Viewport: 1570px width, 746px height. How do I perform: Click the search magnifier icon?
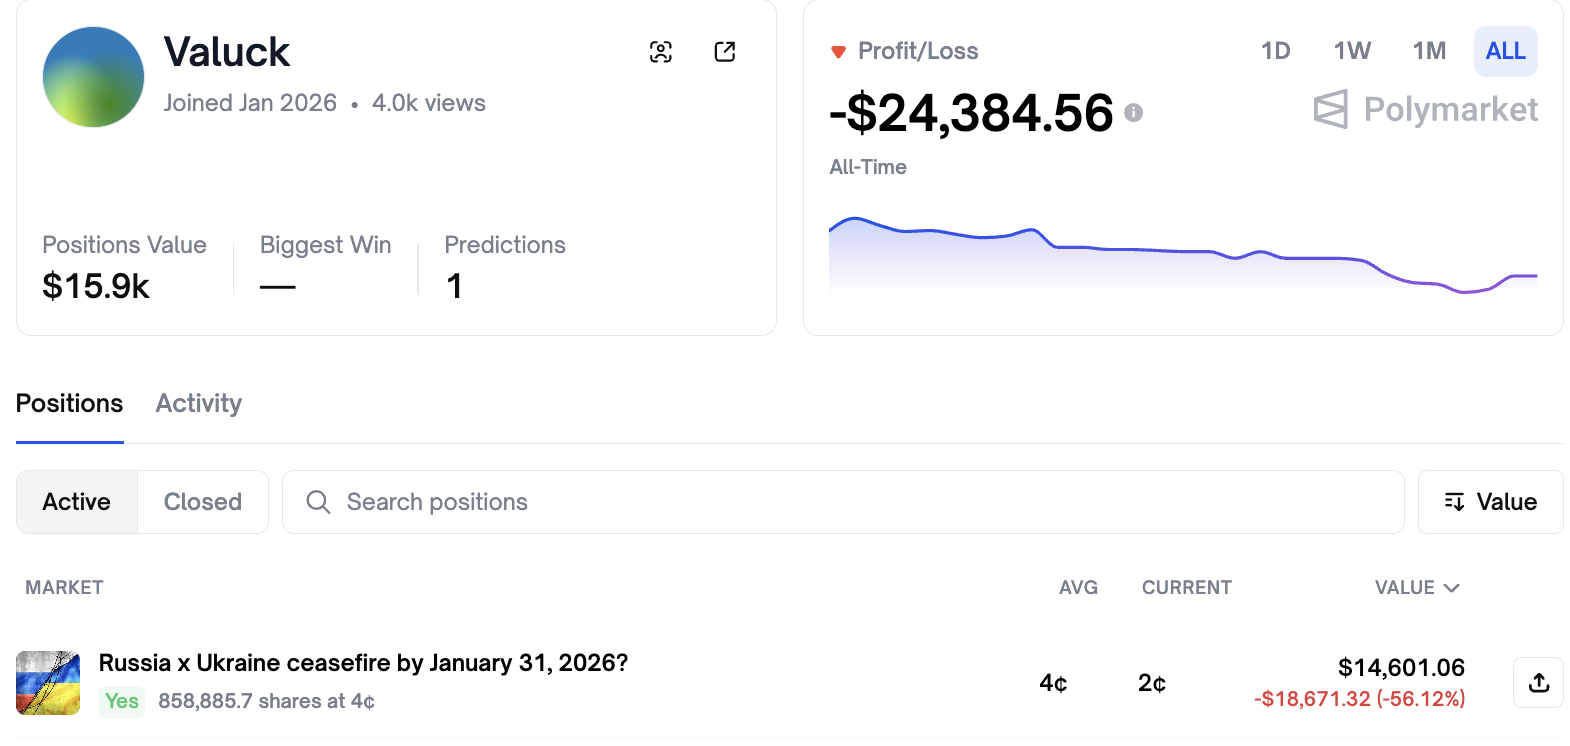(x=318, y=502)
